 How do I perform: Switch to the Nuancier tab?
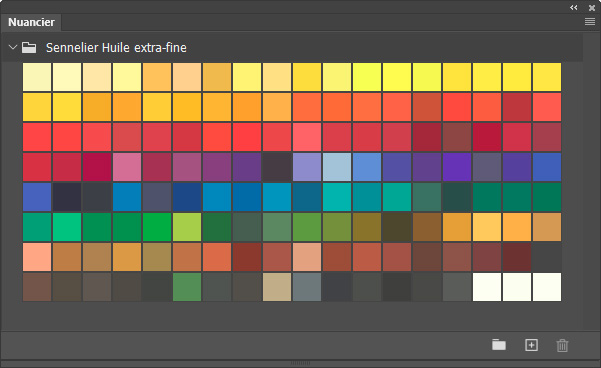point(31,22)
